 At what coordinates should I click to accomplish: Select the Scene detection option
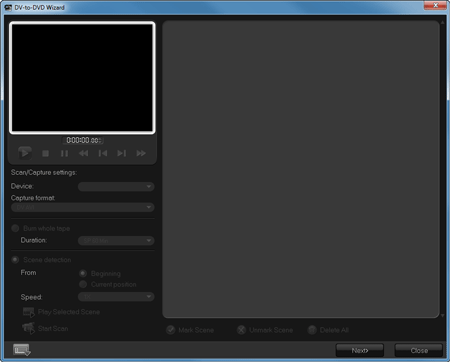(x=41, y=260)
